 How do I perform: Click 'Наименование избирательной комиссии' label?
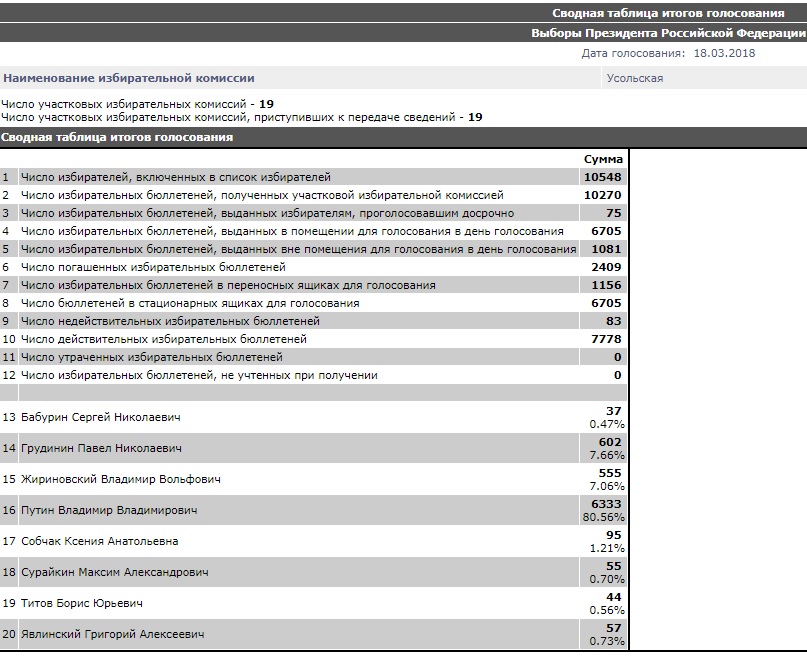129,78
